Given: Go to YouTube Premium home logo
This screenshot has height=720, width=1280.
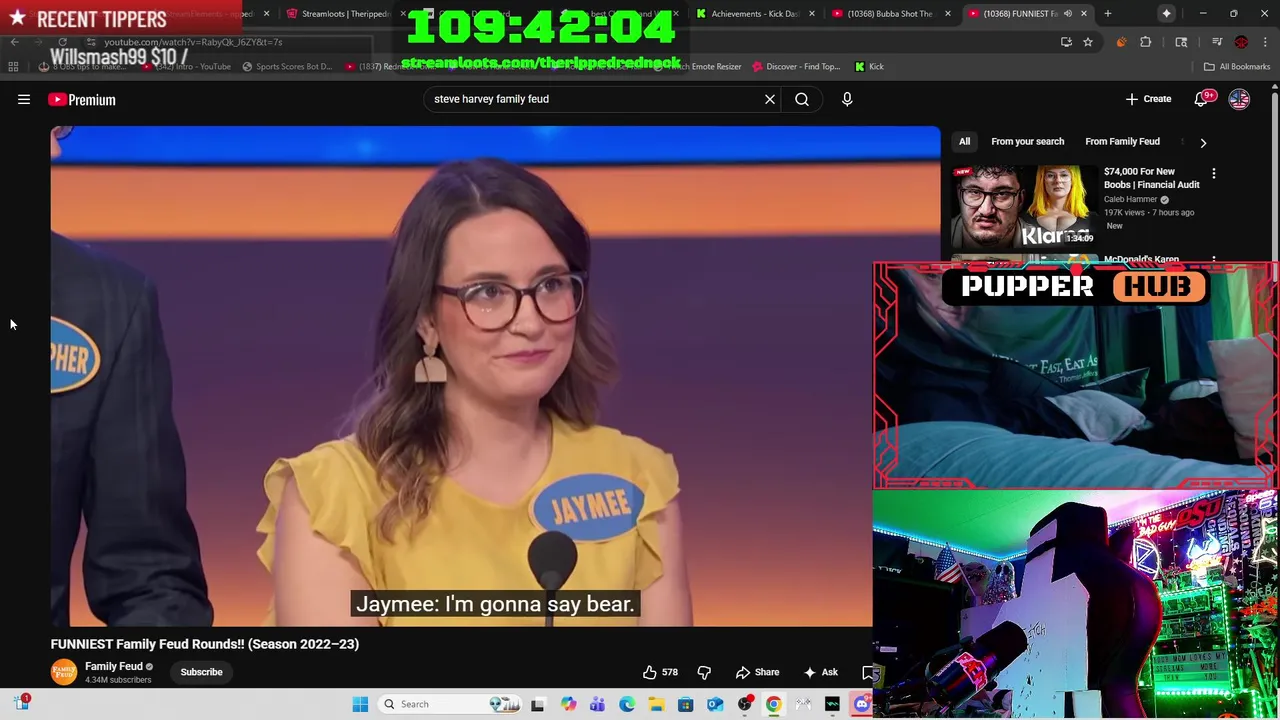Looking at the screenshot, I should click(x=82, y=99).
